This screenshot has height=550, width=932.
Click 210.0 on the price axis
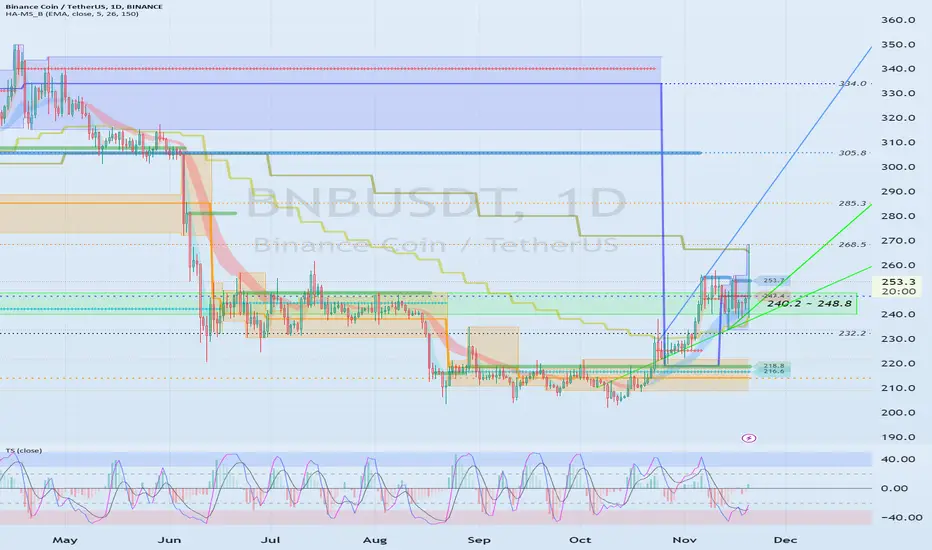(898, 388)
